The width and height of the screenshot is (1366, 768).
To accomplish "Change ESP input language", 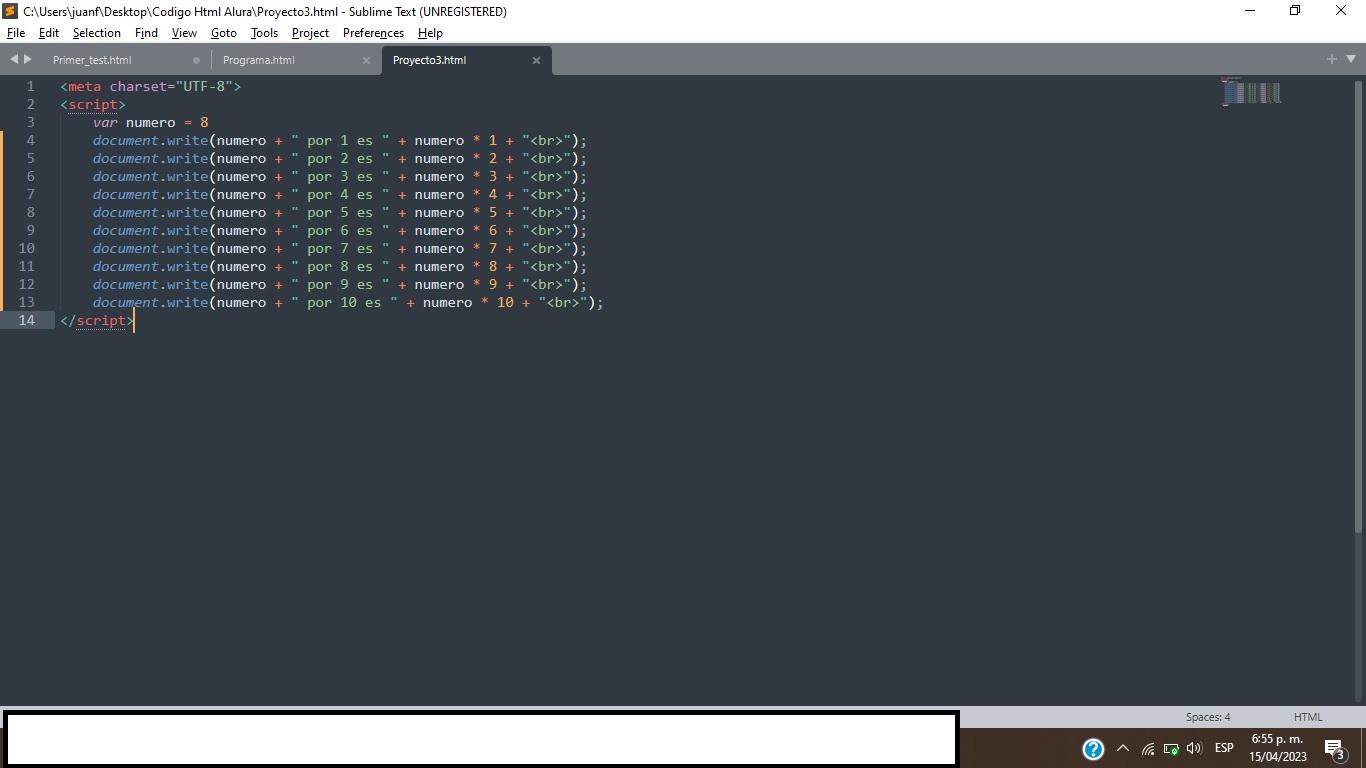I will point(1224,748).
